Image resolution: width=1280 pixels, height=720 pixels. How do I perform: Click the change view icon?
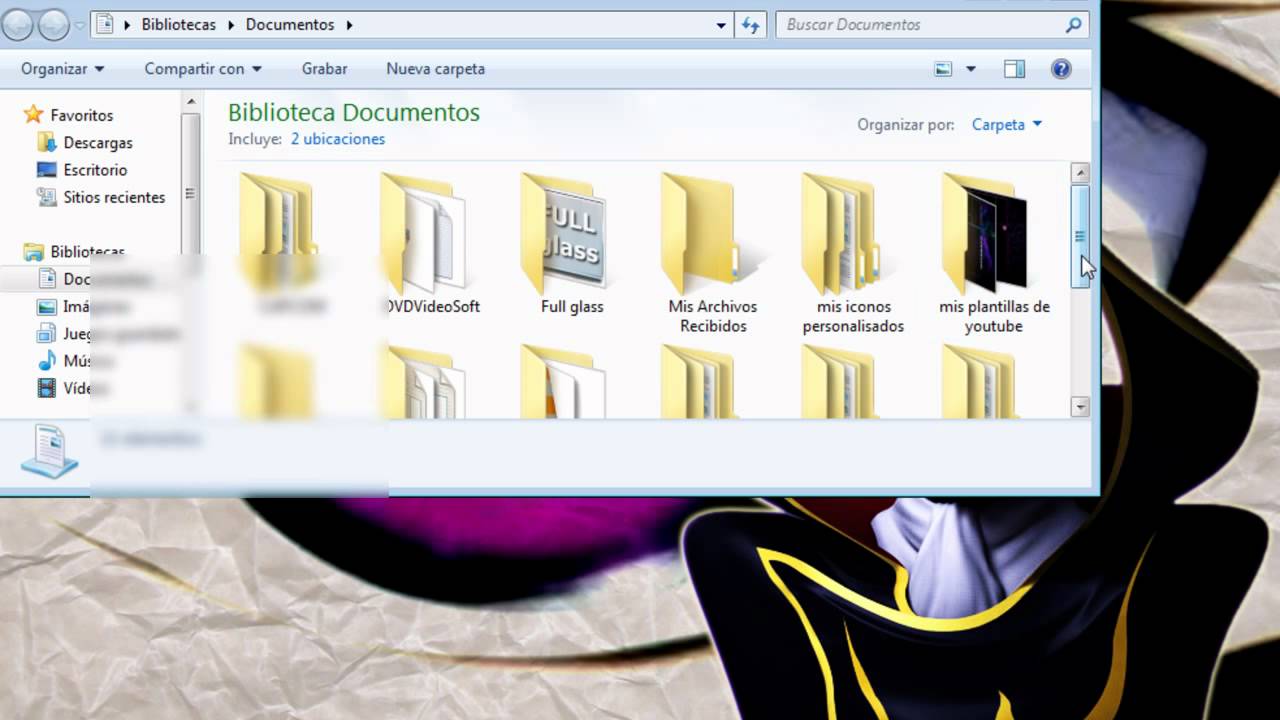(x=943, y=69)
